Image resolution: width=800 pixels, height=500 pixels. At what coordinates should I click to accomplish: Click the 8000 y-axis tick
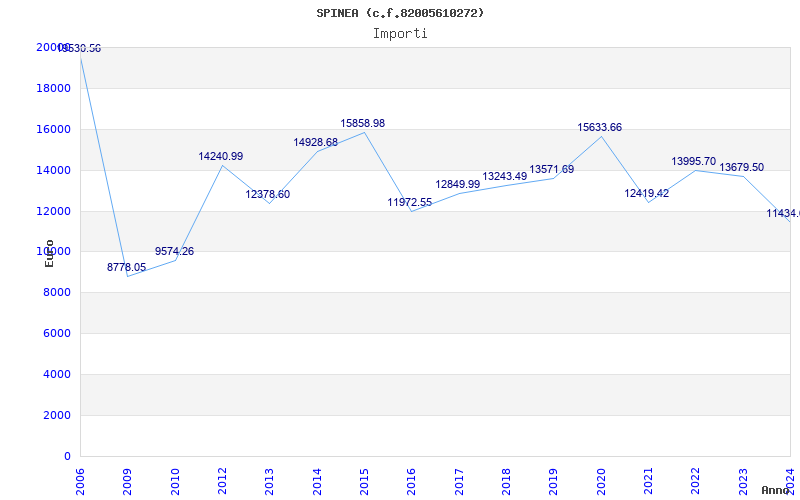tap(56, 292)
